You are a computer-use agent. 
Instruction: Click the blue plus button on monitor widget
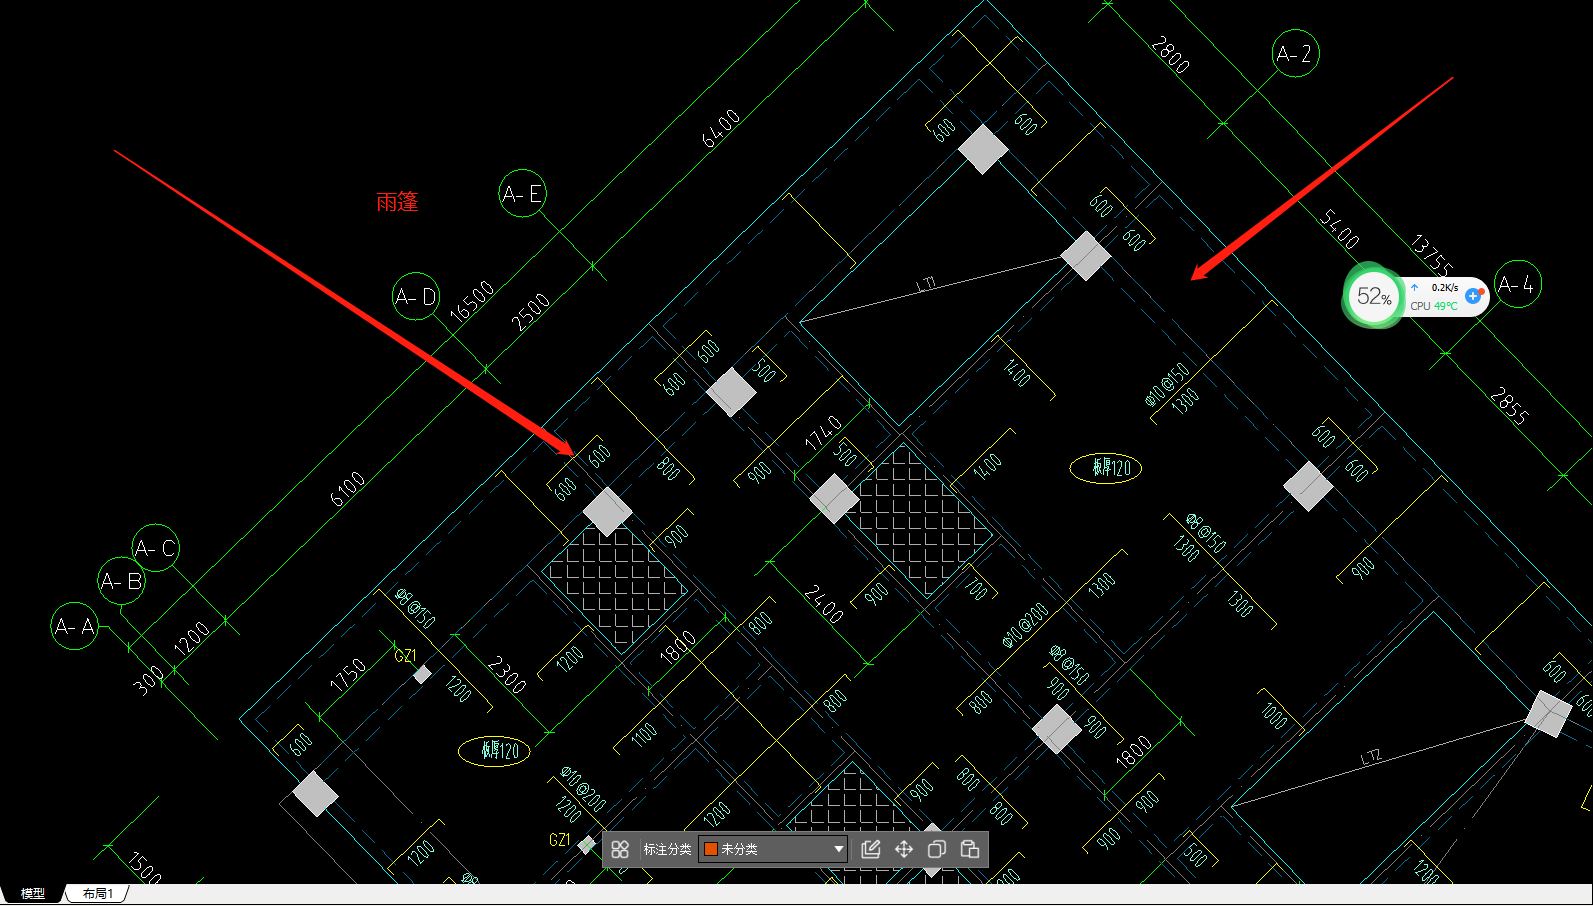click(x=1473, y=296)
